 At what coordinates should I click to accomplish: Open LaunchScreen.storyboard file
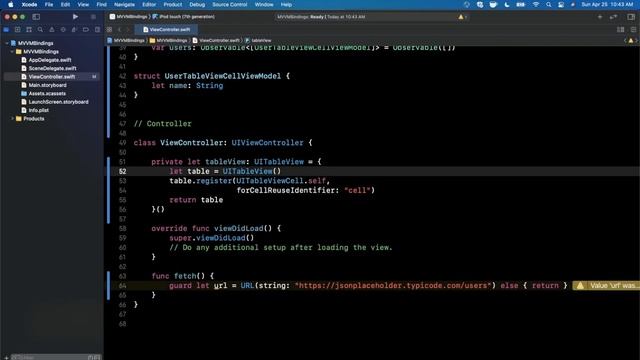pos(58,102)
